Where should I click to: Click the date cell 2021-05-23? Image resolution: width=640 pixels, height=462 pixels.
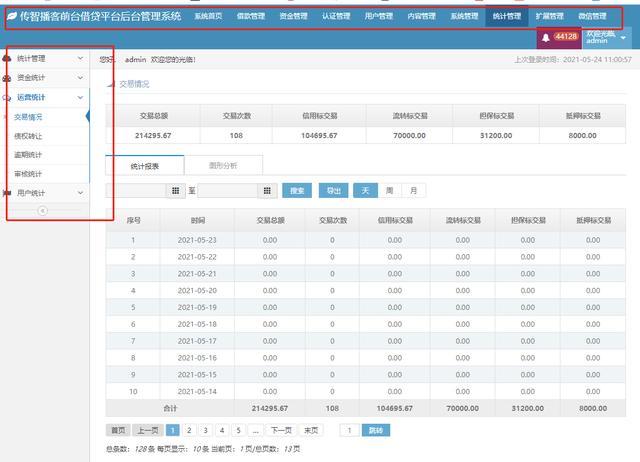pyautogui.click(x=197, y=240)
